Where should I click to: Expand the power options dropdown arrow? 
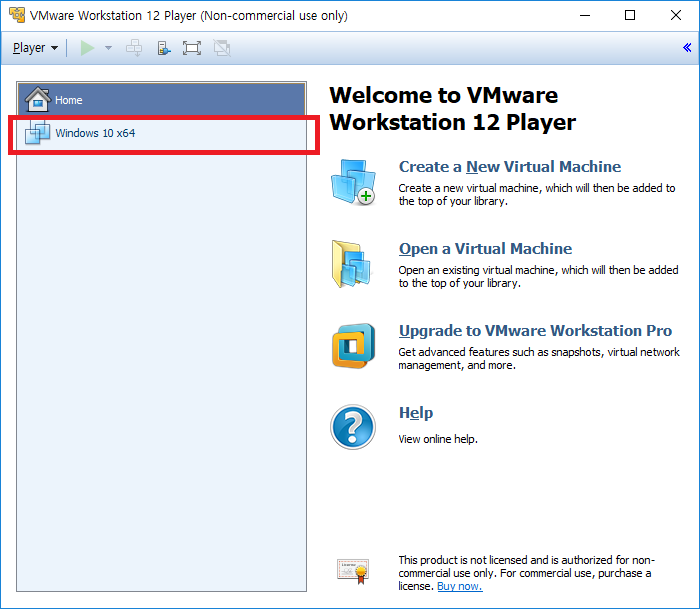[108, 48]
